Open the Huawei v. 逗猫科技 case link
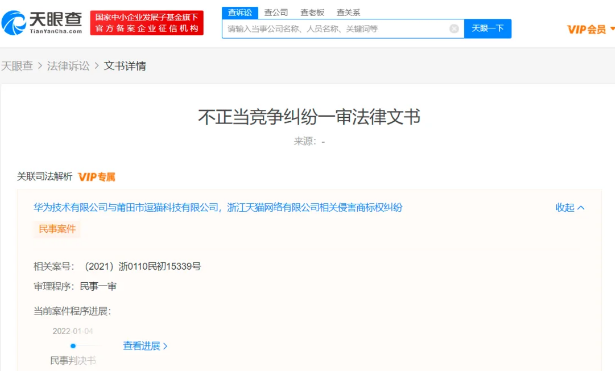The height and width of the screenshot is (371, 615). [x=218, y=207]
